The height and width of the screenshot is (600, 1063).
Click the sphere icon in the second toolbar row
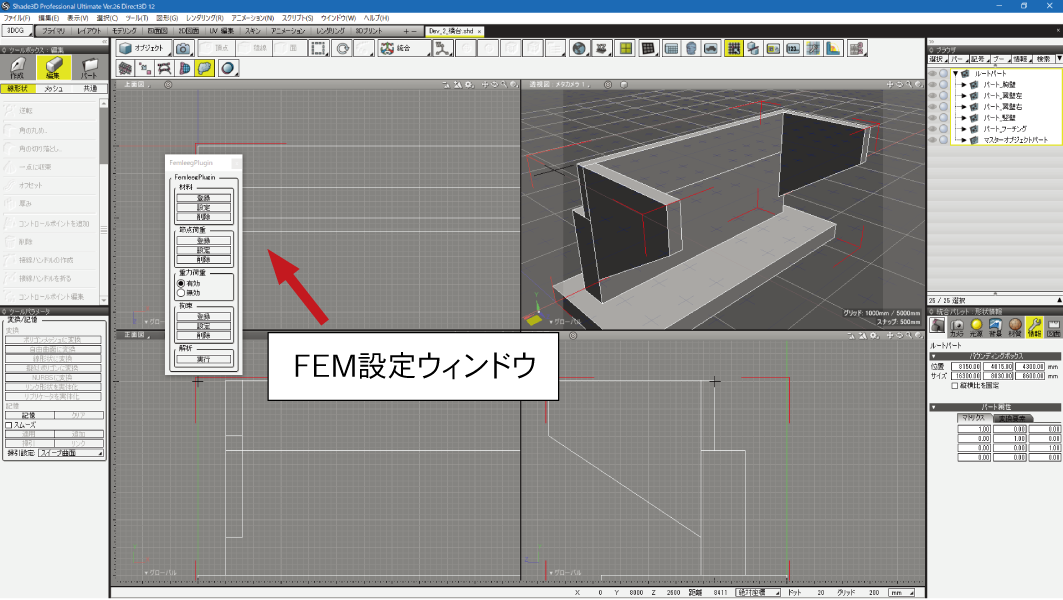(x=229, y=68)
